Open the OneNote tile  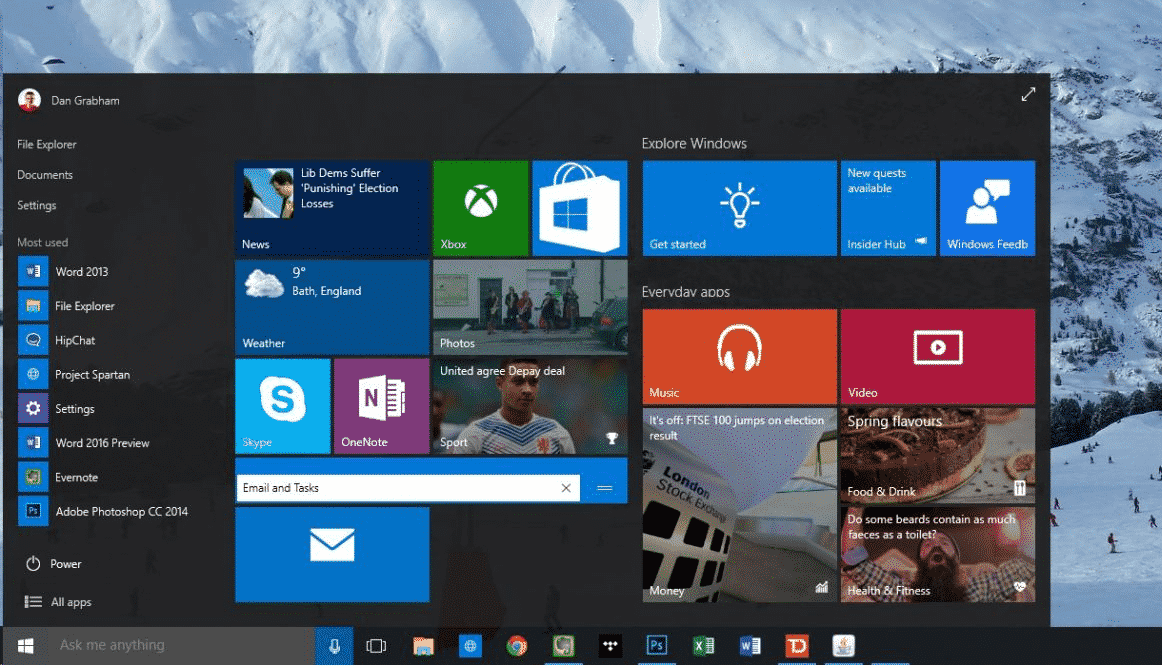382,406
